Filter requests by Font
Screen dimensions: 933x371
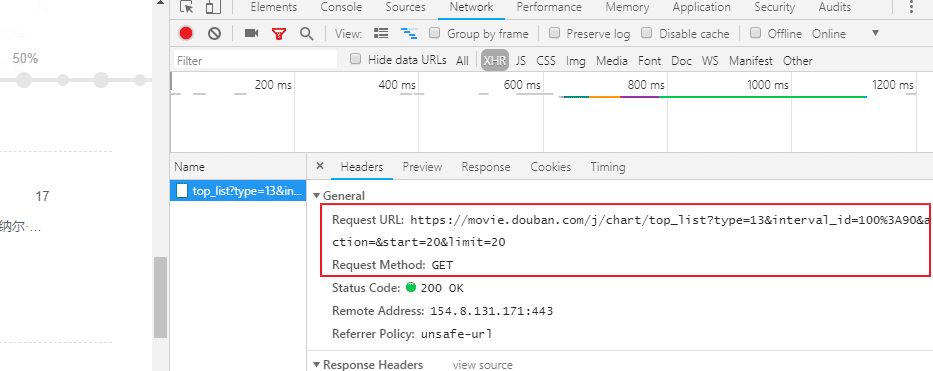coord(650,61)
